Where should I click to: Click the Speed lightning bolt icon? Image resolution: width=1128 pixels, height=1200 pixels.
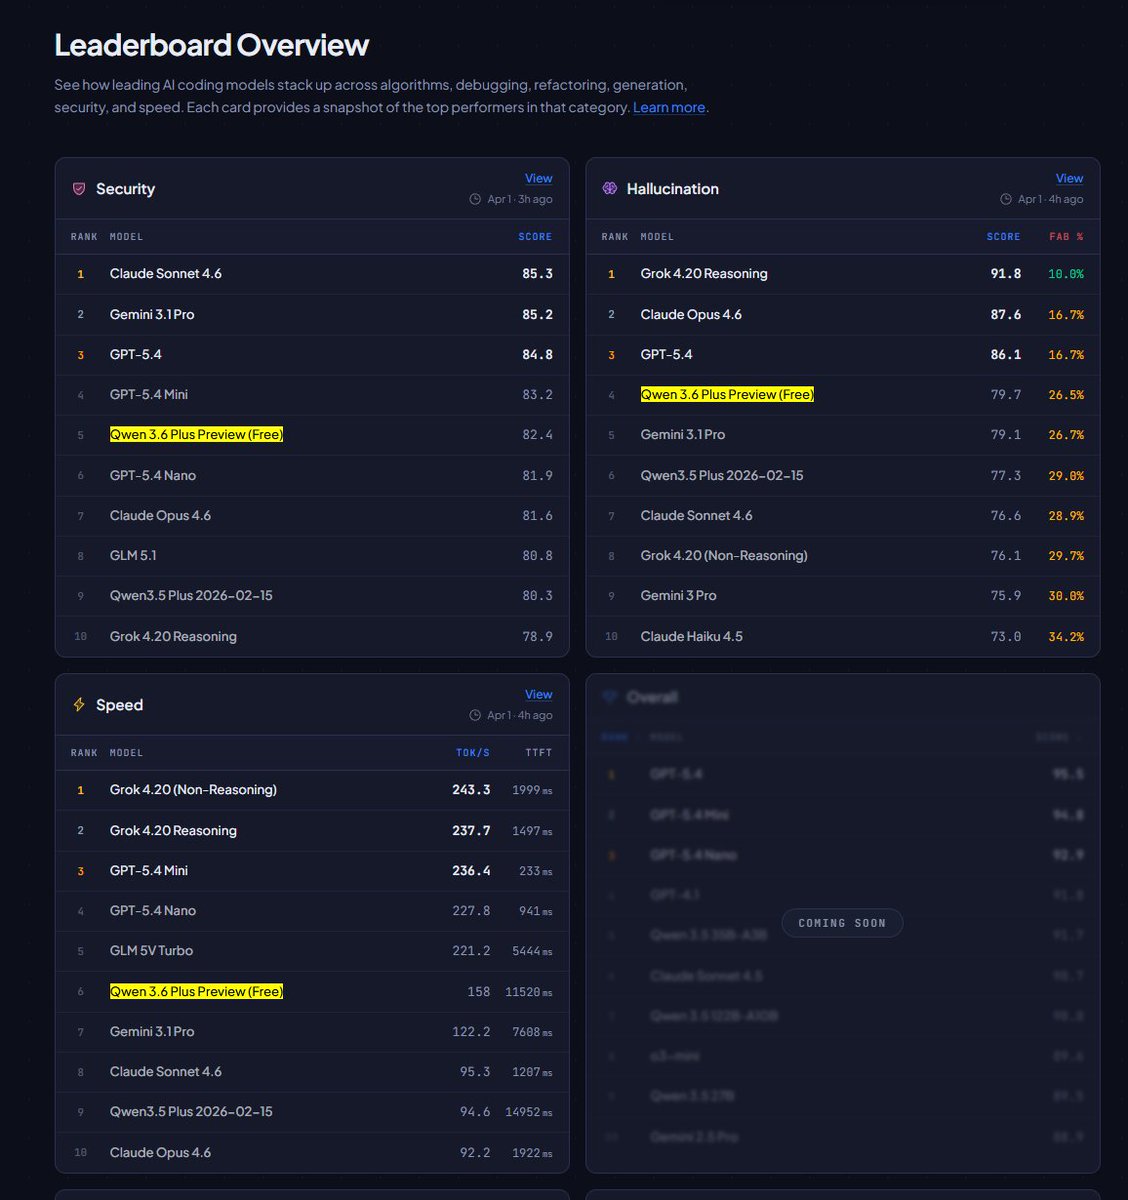point(79,704)
